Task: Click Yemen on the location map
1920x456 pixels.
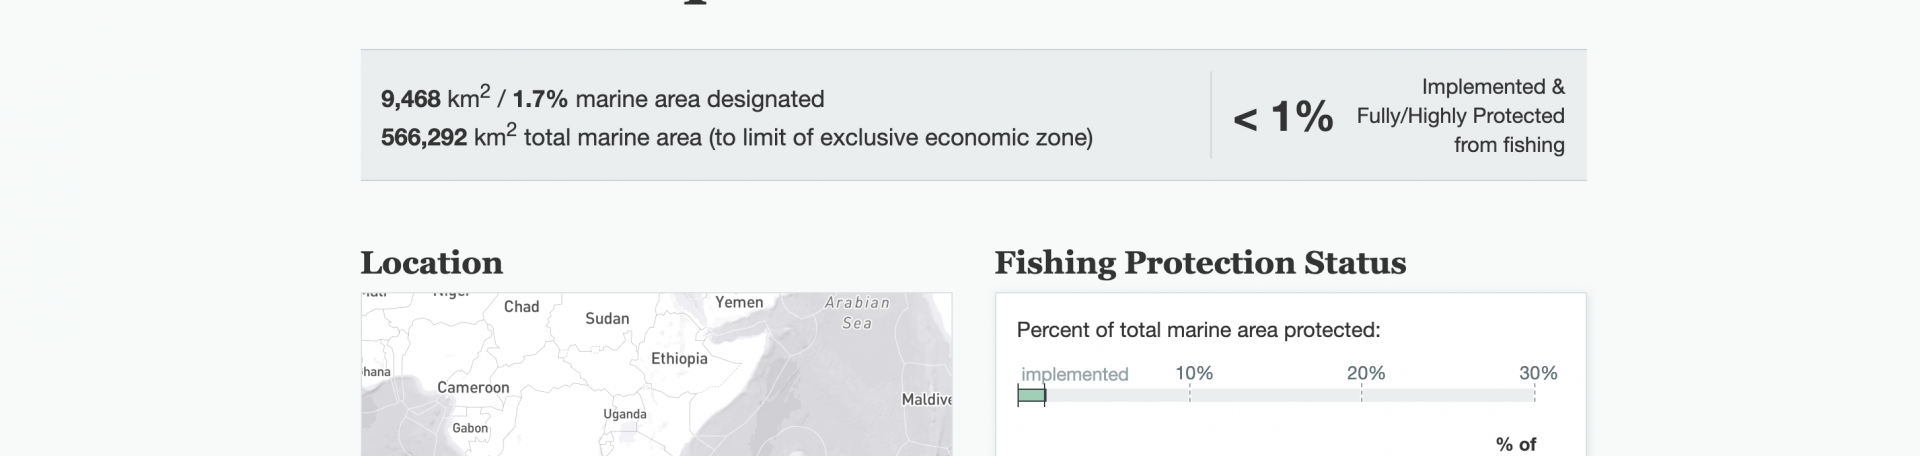Action: (739, 302)
